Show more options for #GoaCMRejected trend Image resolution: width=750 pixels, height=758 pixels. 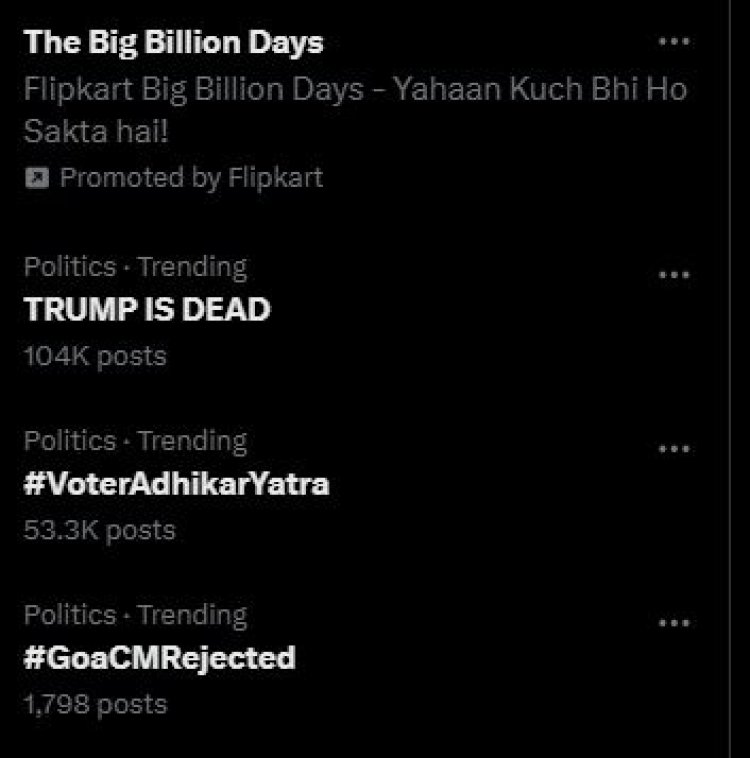pos(674,623)
